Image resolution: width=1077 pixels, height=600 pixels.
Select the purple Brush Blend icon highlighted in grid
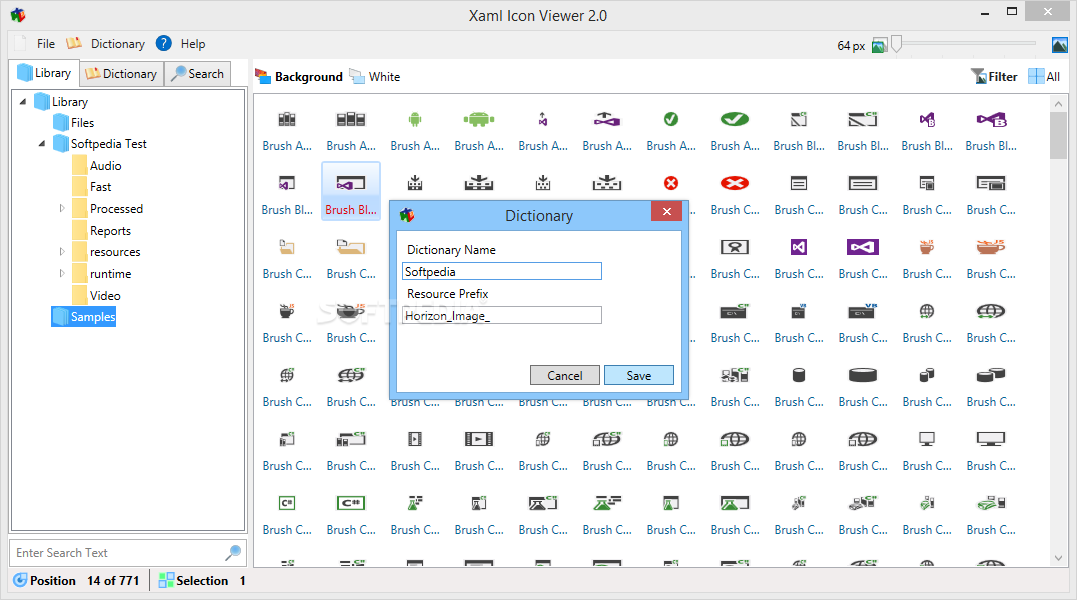point(350,183)
